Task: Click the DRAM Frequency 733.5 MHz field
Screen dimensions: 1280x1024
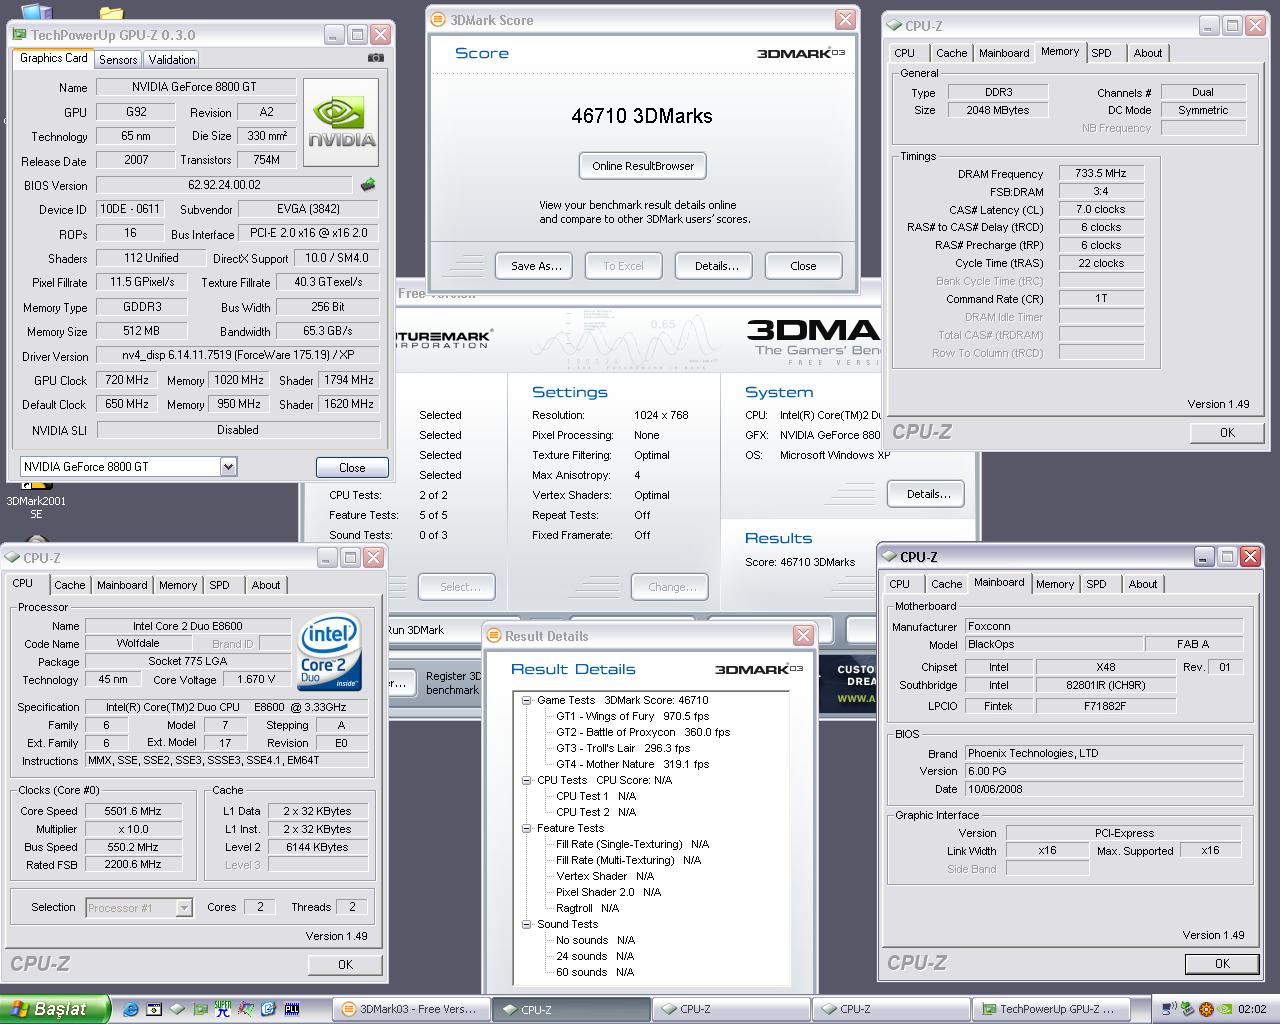Action: point(1101,173)
